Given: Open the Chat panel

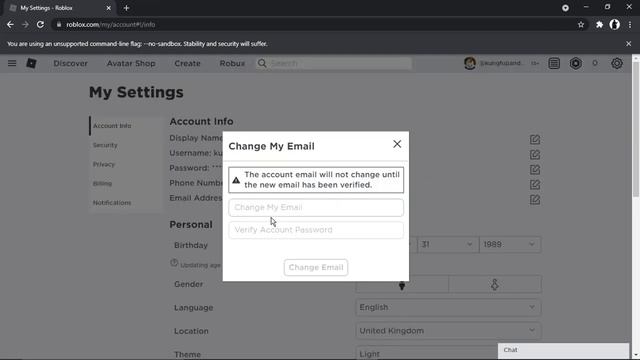Looking at the screenshot, I should [x=563, y=350].
